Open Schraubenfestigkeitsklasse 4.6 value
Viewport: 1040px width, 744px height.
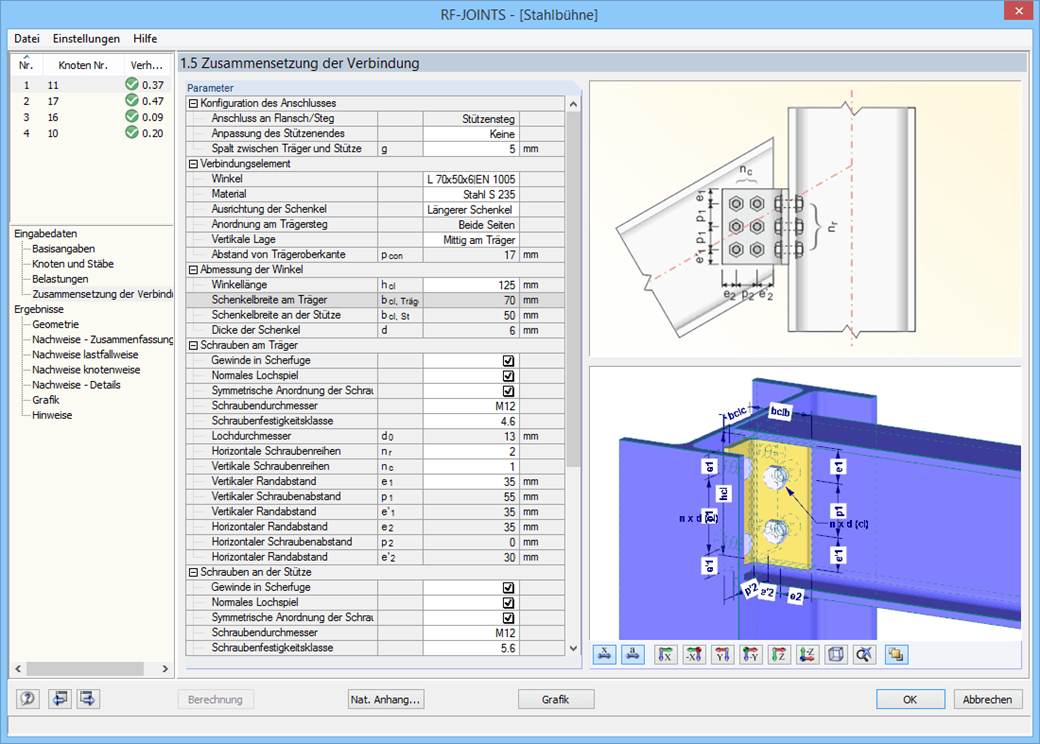point(470,421)
